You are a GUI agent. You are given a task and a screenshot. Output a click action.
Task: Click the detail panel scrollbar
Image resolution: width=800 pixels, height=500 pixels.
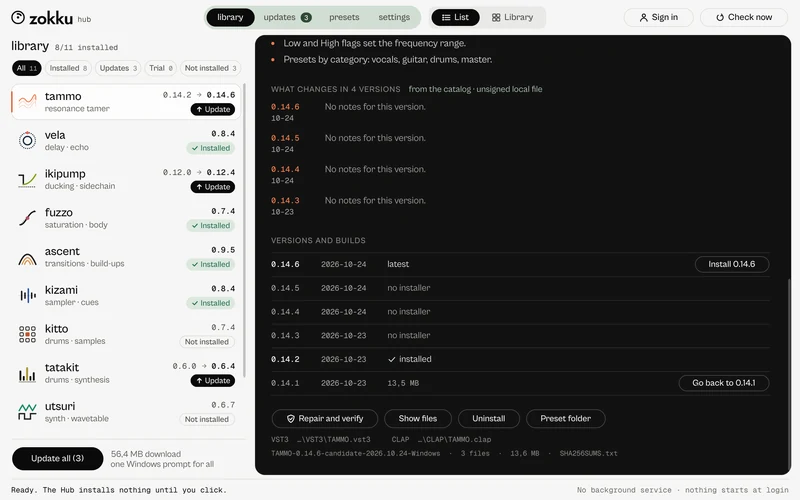click(788, 372)
